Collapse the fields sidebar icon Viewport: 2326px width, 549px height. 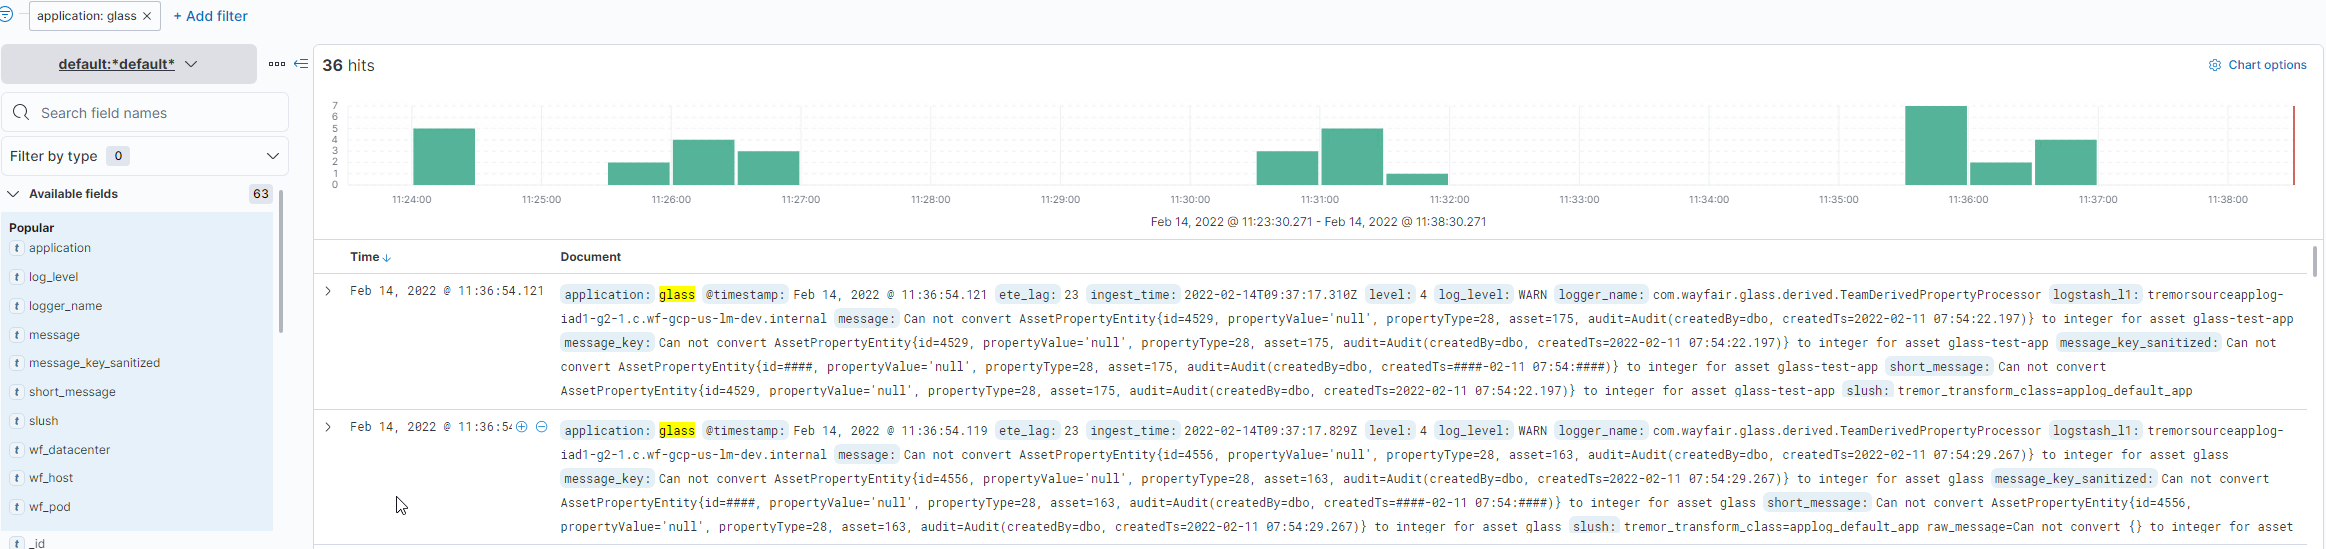click(301, 64)
